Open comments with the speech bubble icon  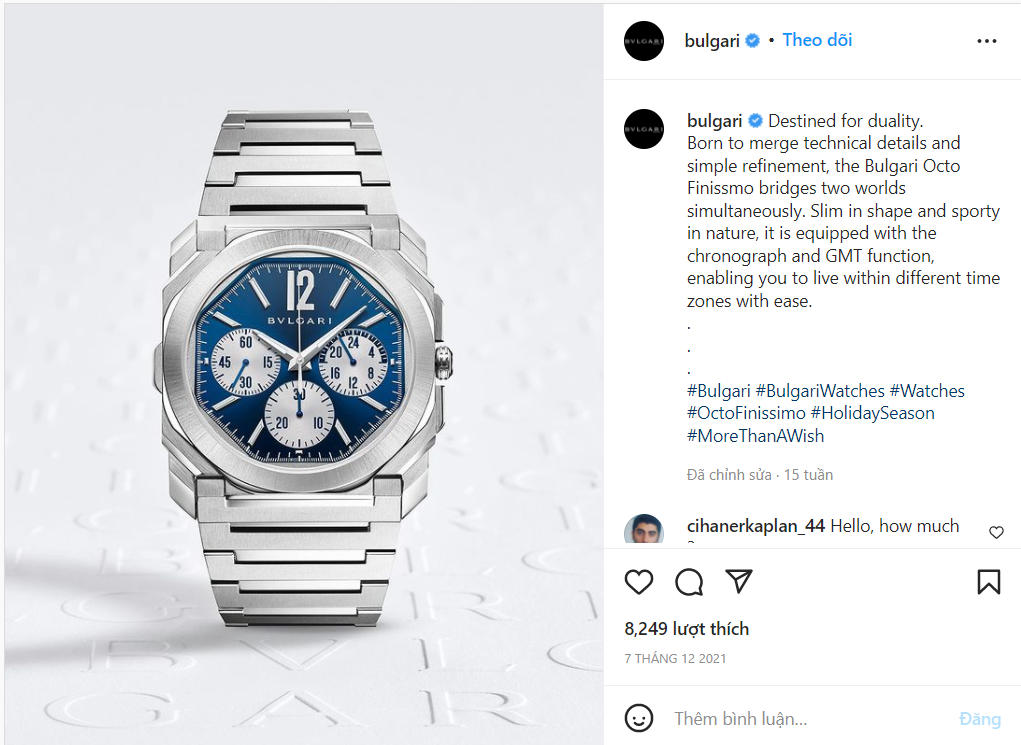click(688, 582)
